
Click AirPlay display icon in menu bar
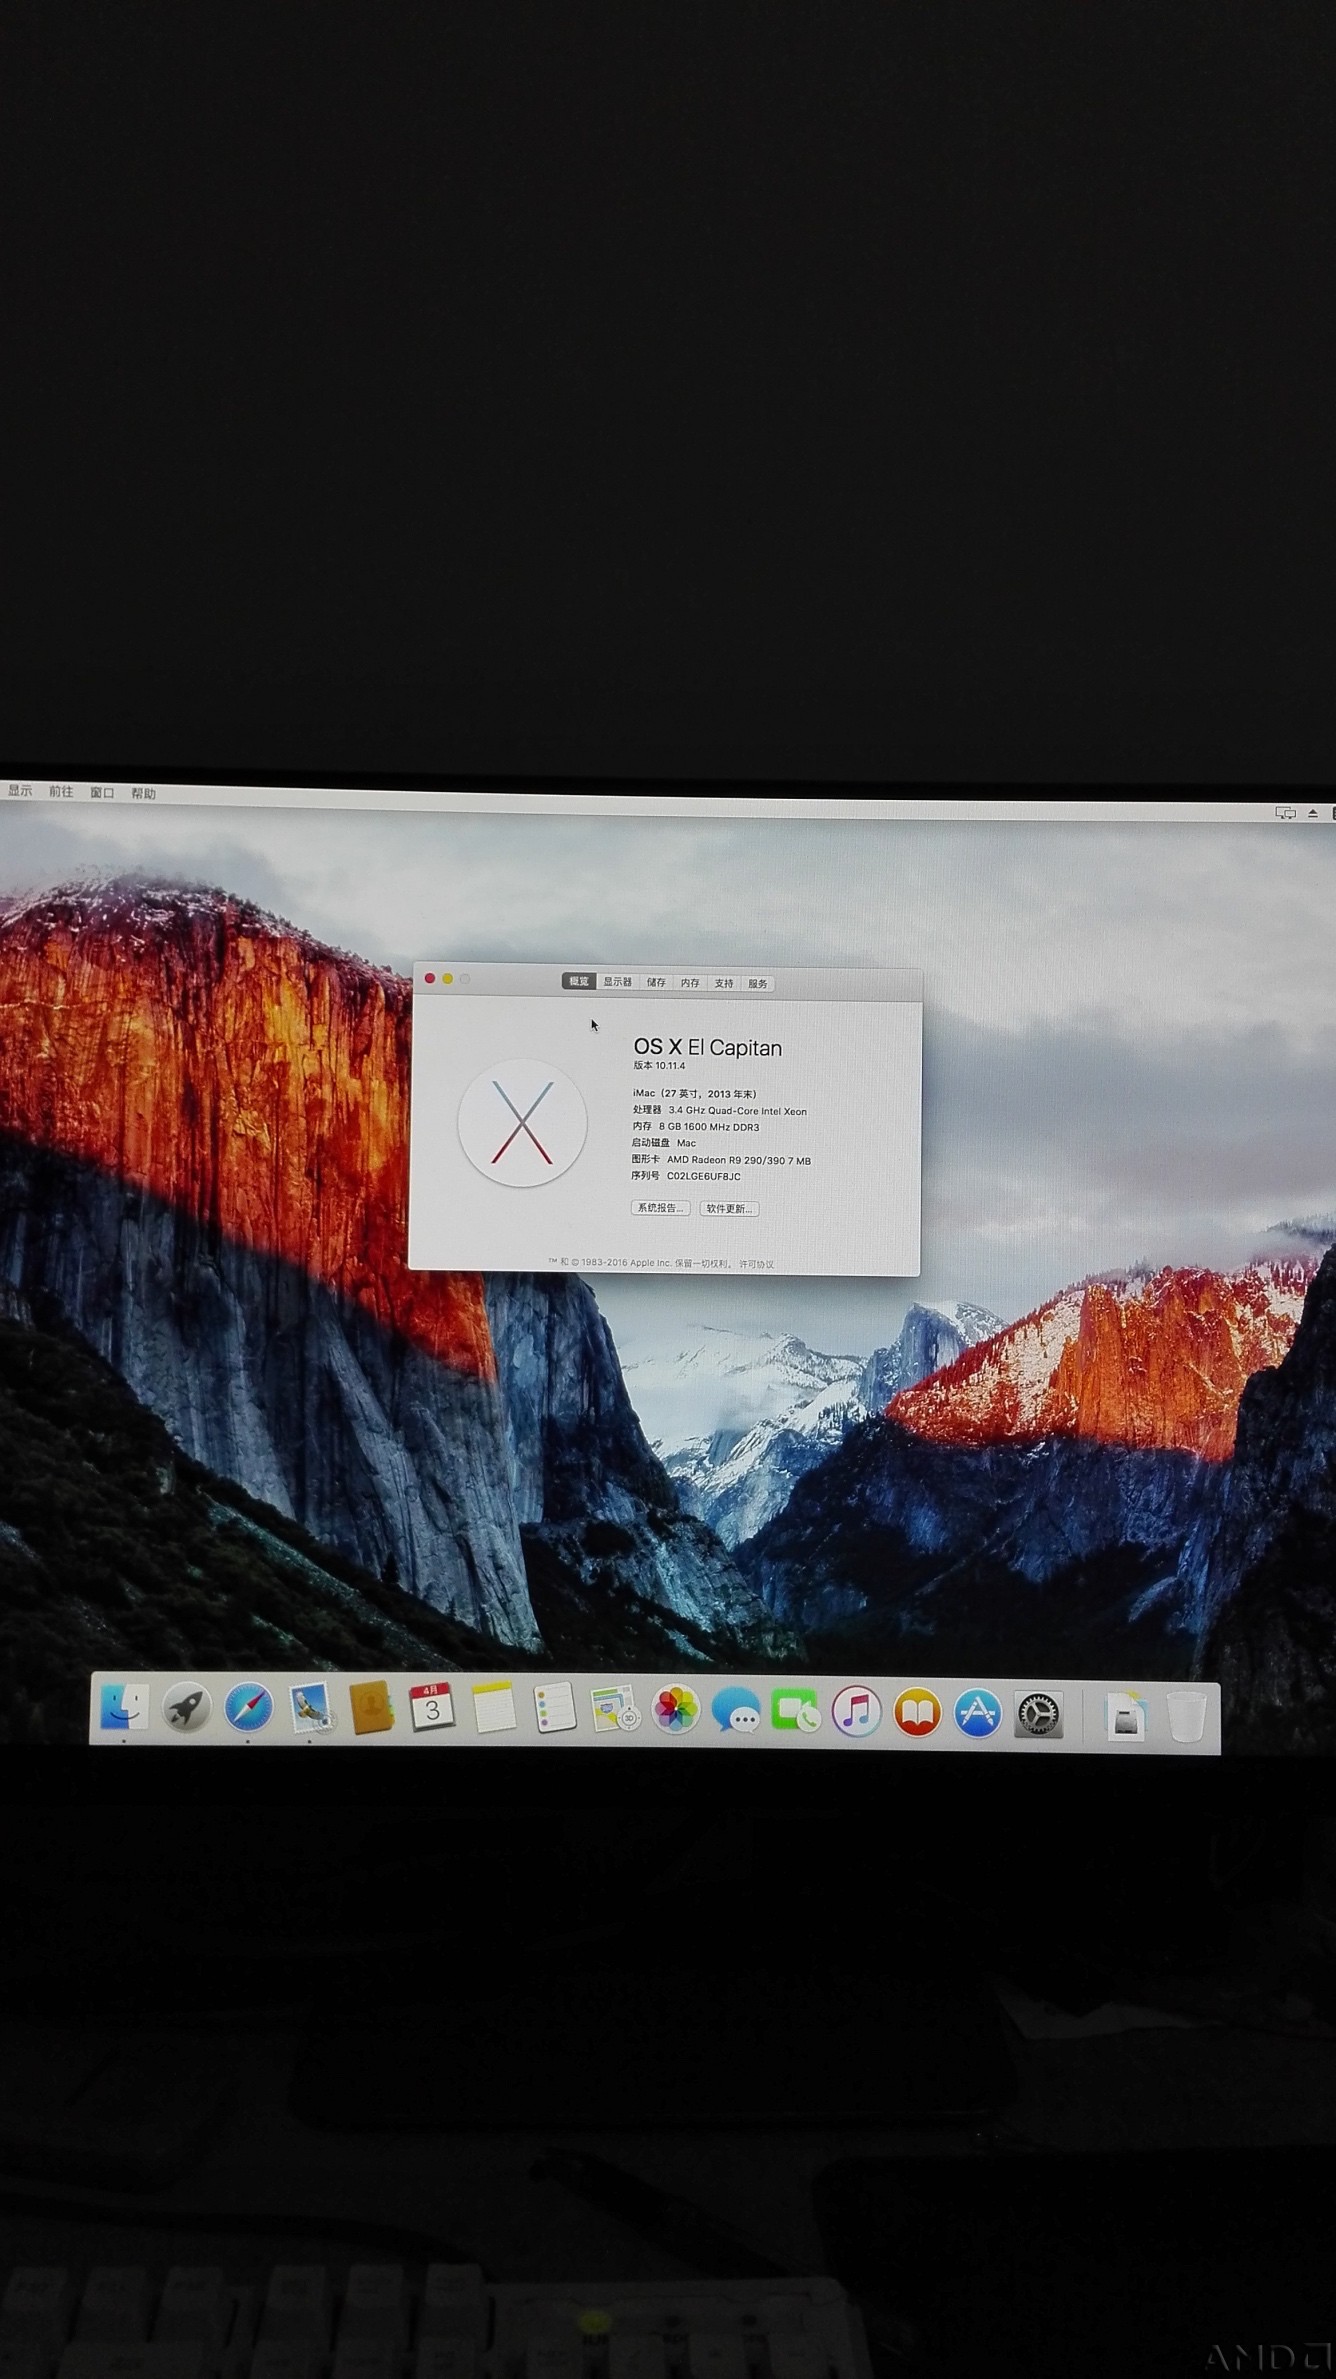[x=1285, y=813]
